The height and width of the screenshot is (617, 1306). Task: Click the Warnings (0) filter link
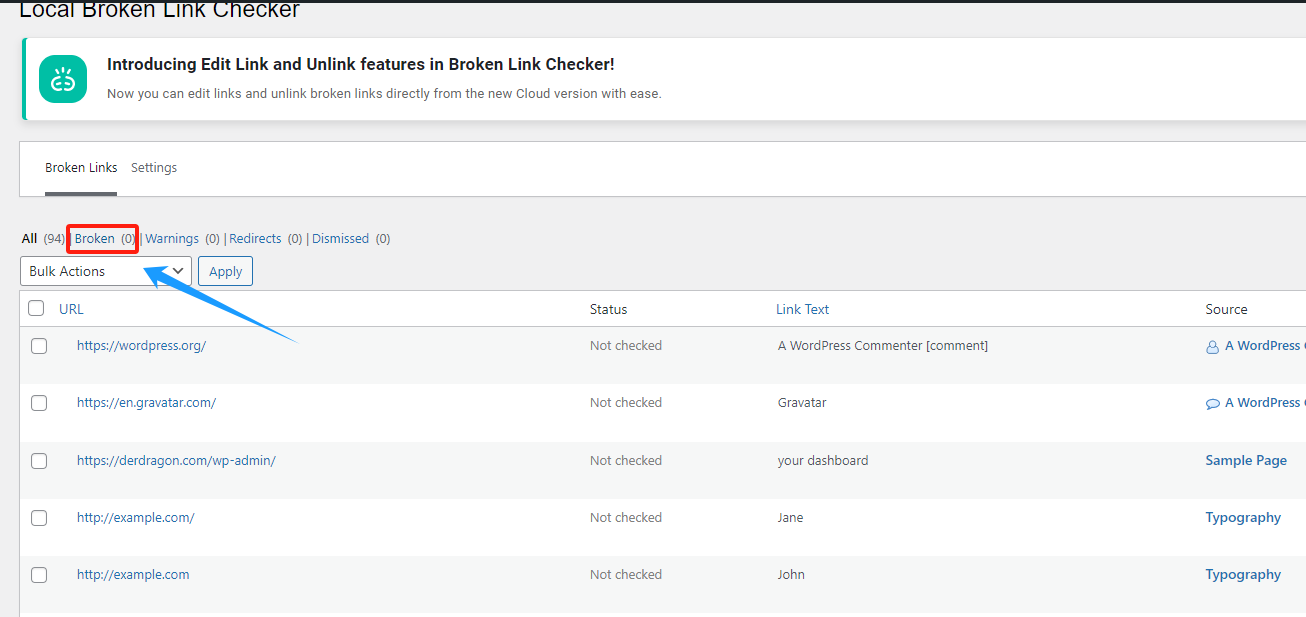172,238
